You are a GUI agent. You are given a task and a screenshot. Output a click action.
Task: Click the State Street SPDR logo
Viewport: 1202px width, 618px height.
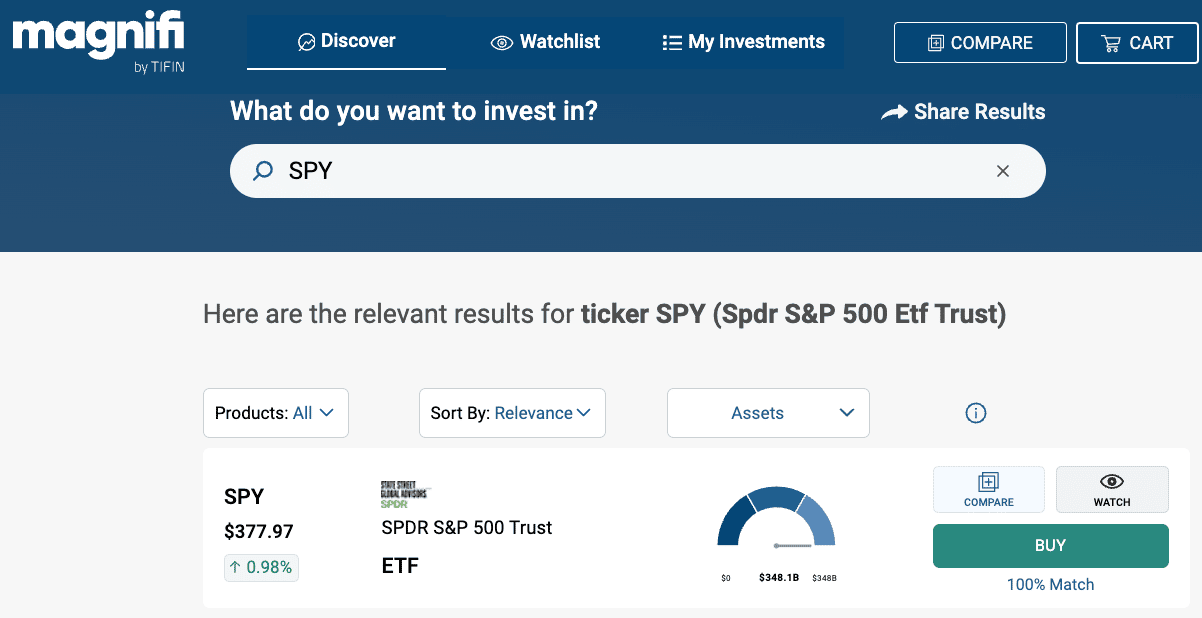point(405,494)
